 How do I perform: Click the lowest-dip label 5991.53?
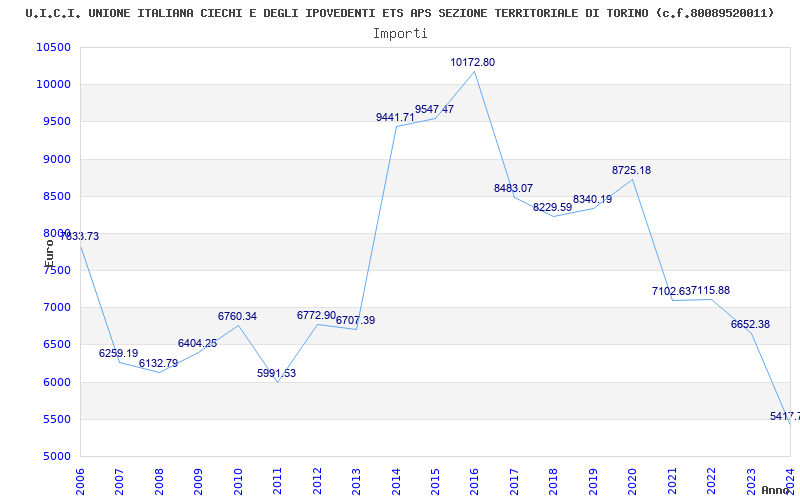pyautogui.click(x=277, y=373)
